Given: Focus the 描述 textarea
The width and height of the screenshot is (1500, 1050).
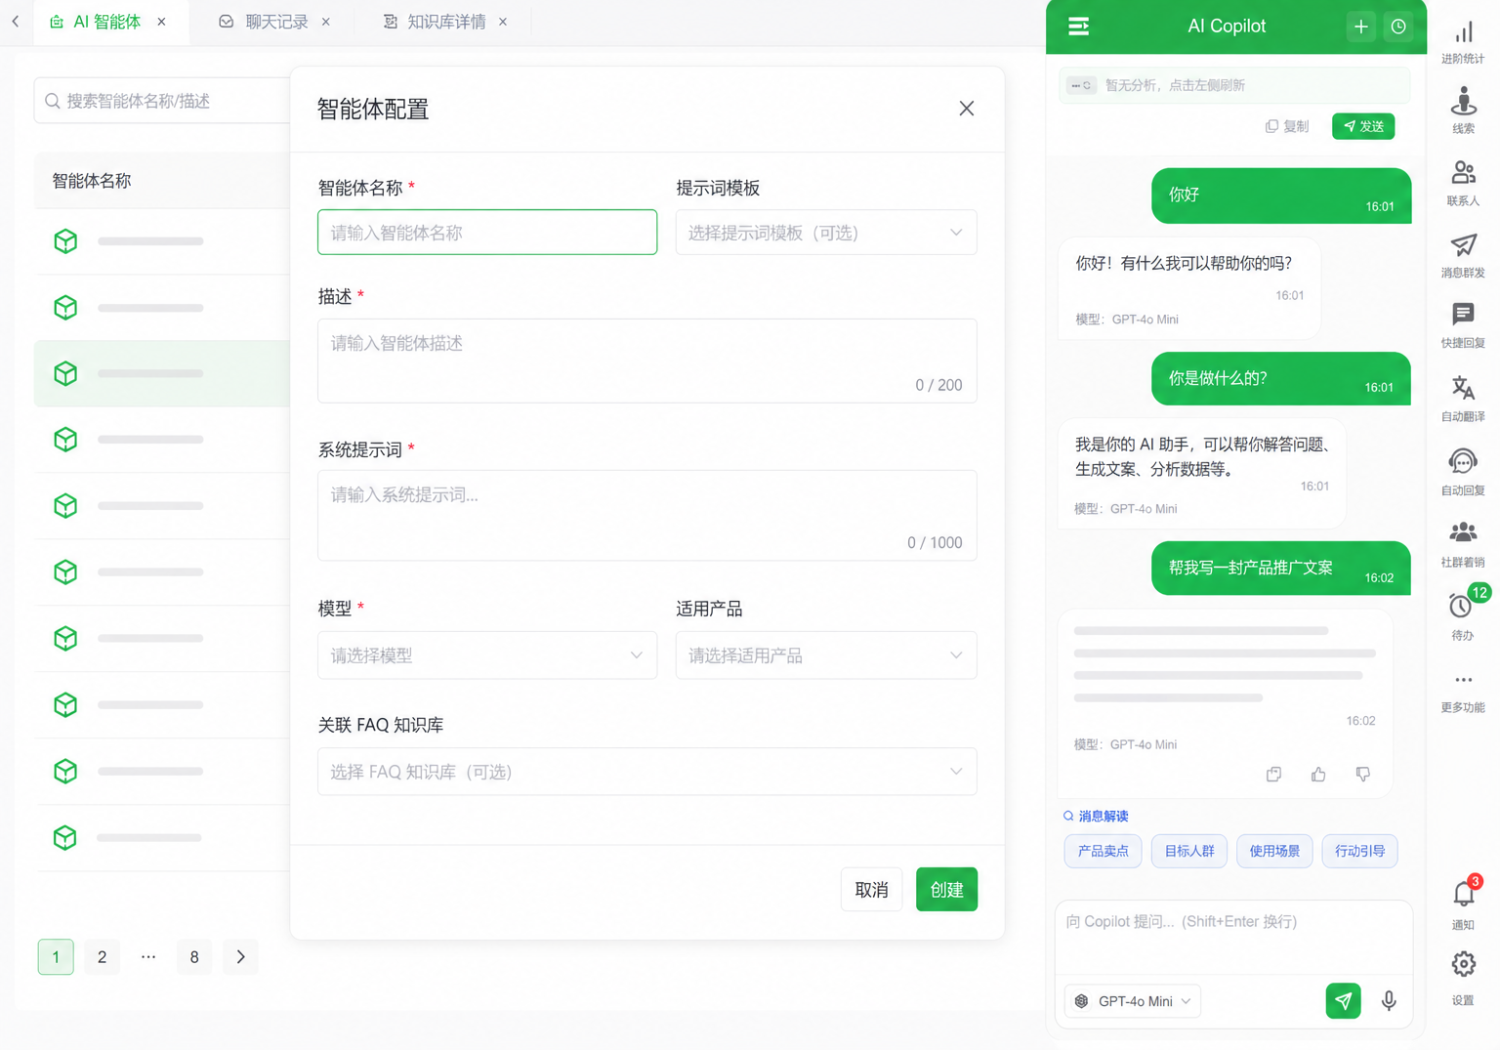Looking at the screenshot, I should click(647, 361).
